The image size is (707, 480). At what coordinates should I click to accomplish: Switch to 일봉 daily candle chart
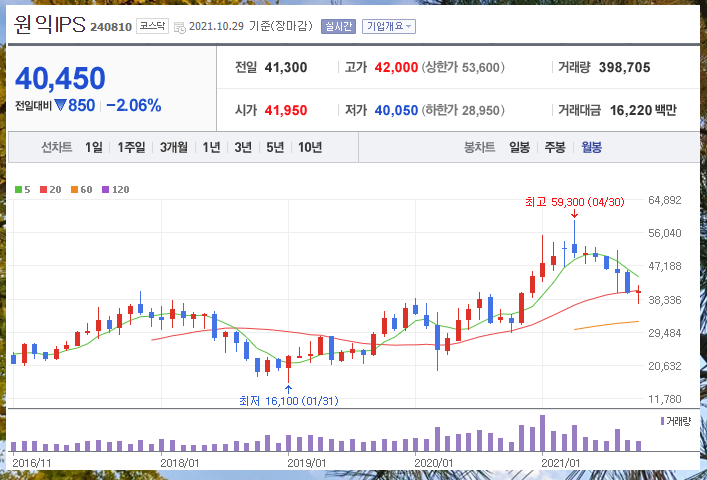point(519,147)
